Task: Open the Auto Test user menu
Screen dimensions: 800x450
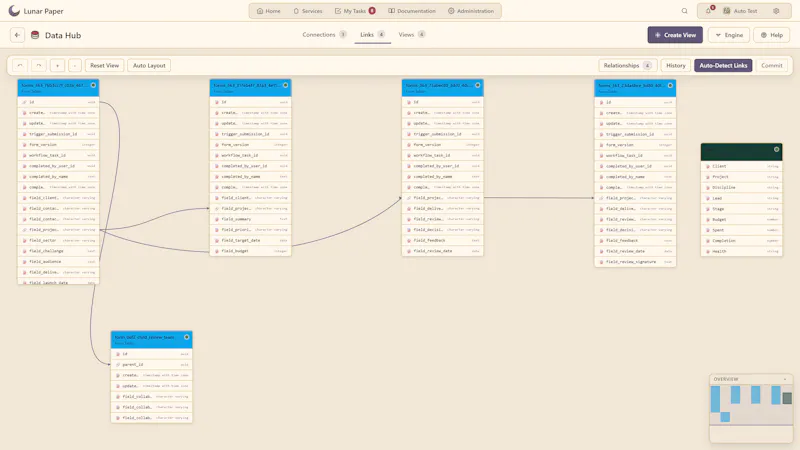Action: [x=740, y=11]
